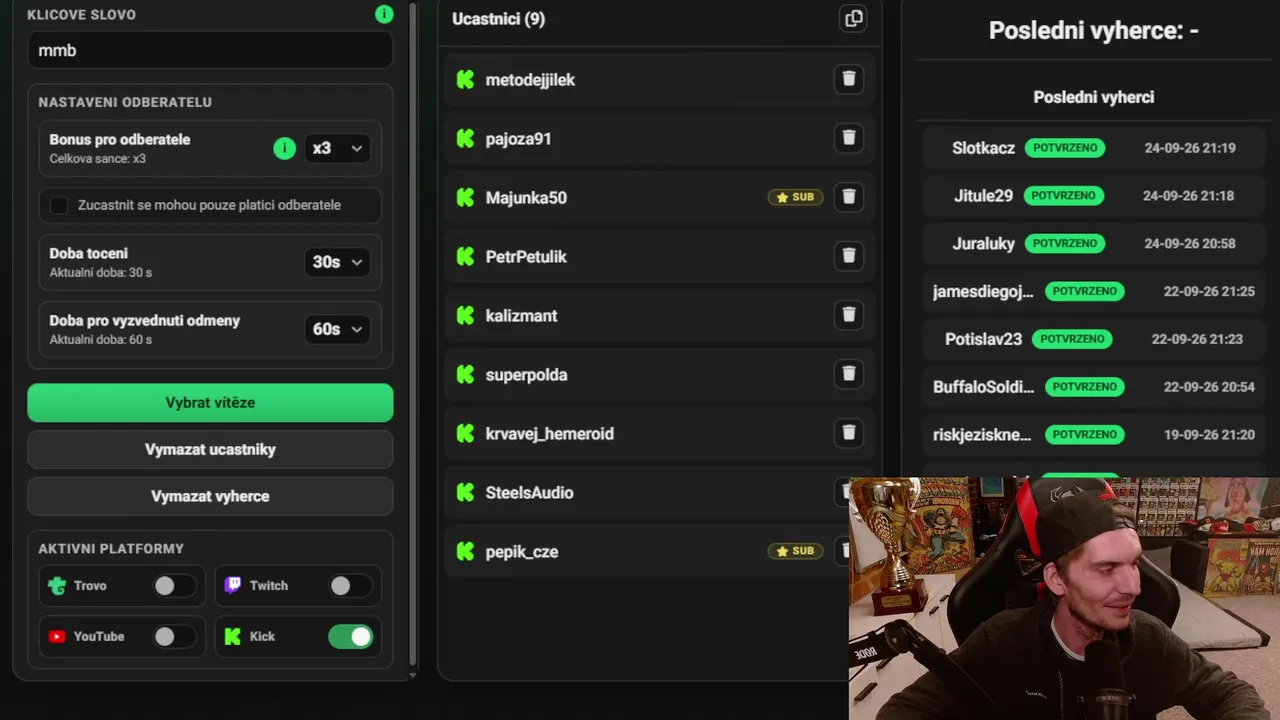Copy participants list with copy icon
Screen dimensions: 1280x720
click(853, 19)
